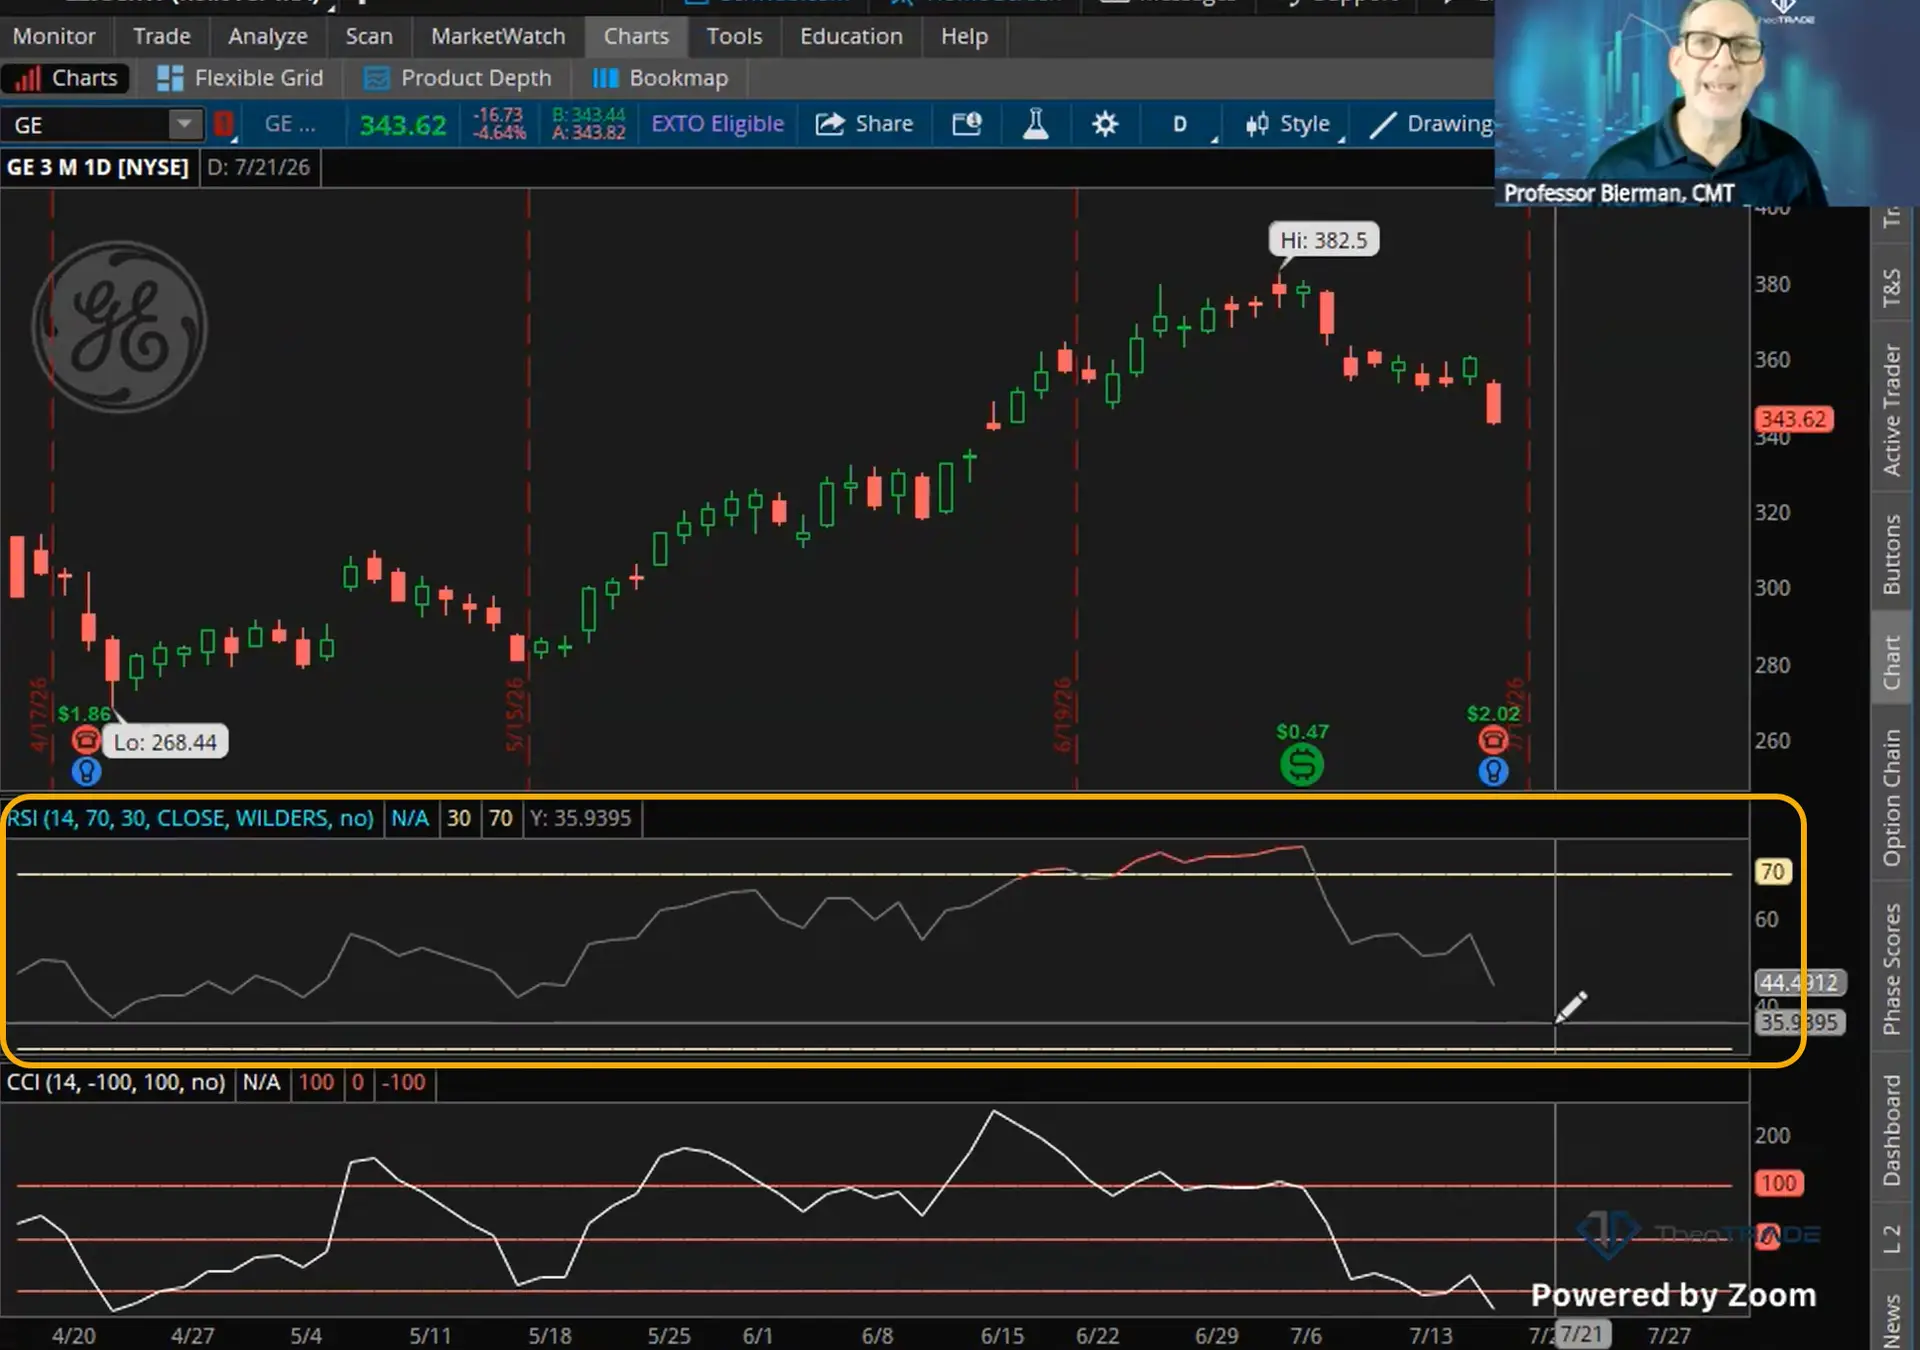Click the last price 343.62 in toolbar
1920x1350 pixels.
click(403, 125)
